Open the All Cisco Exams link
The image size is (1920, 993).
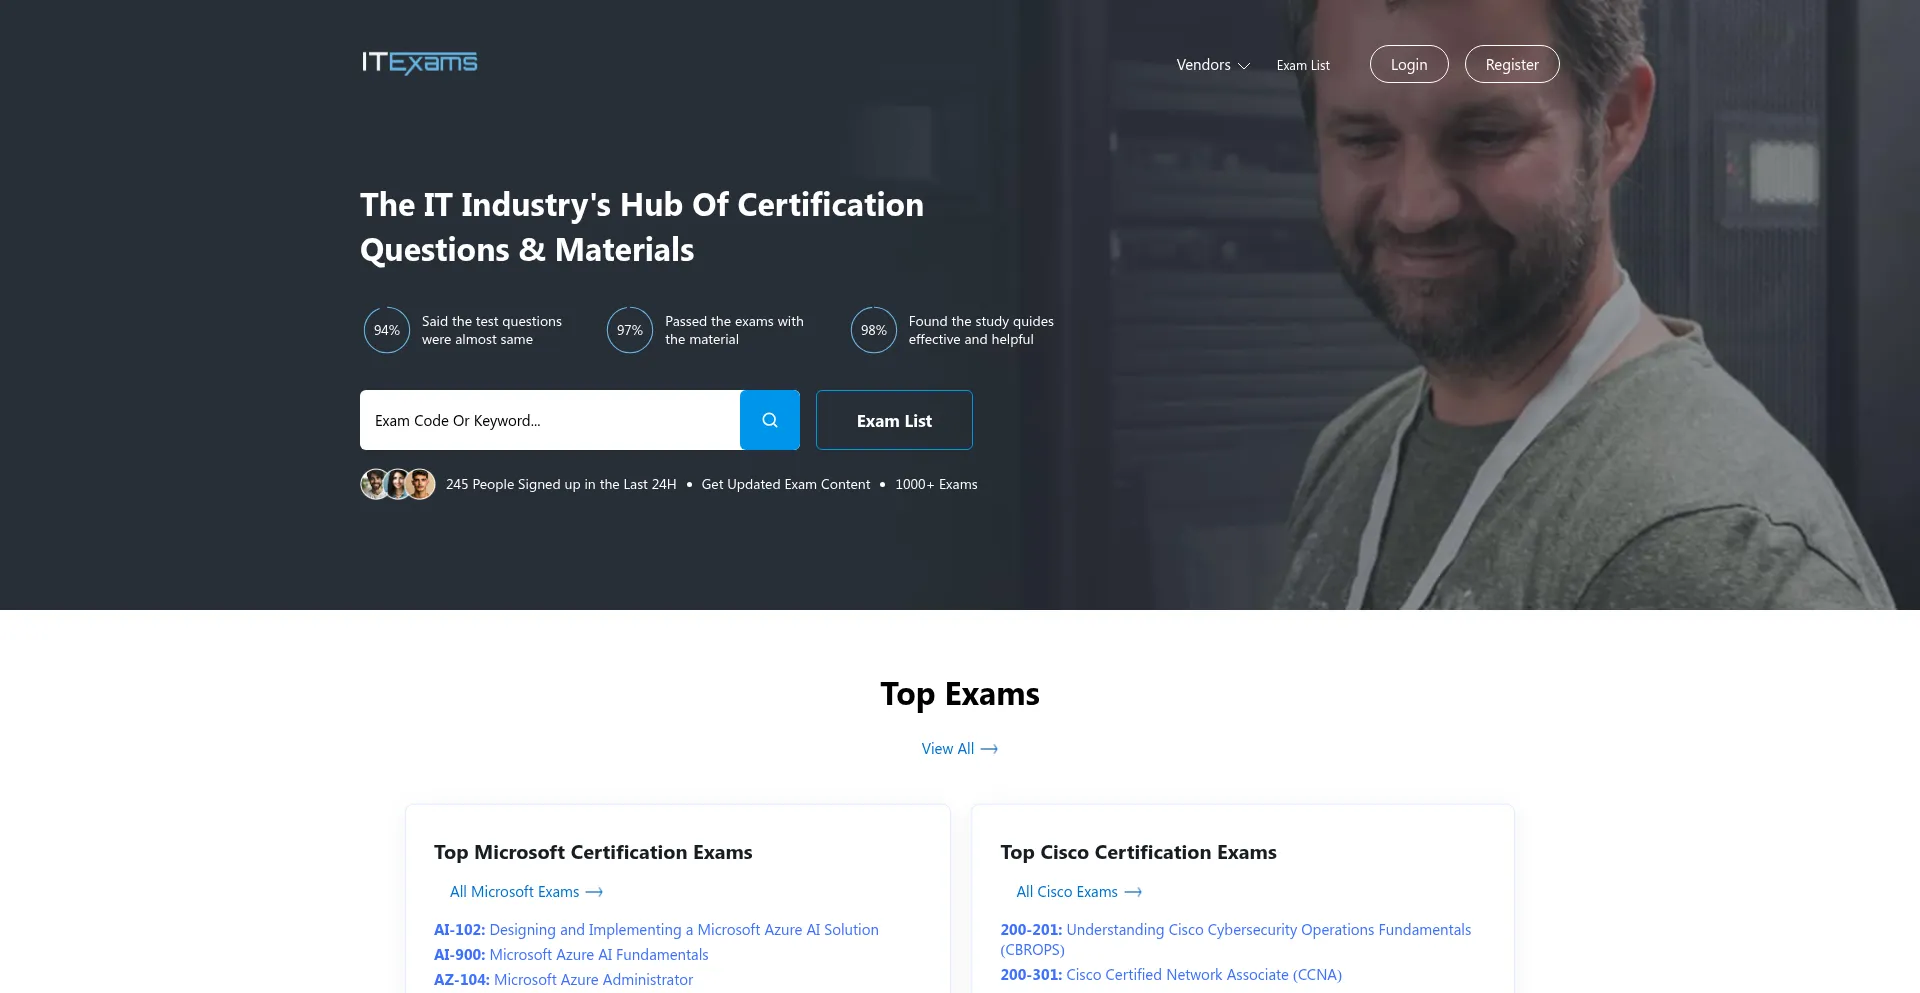(1066, 891)
